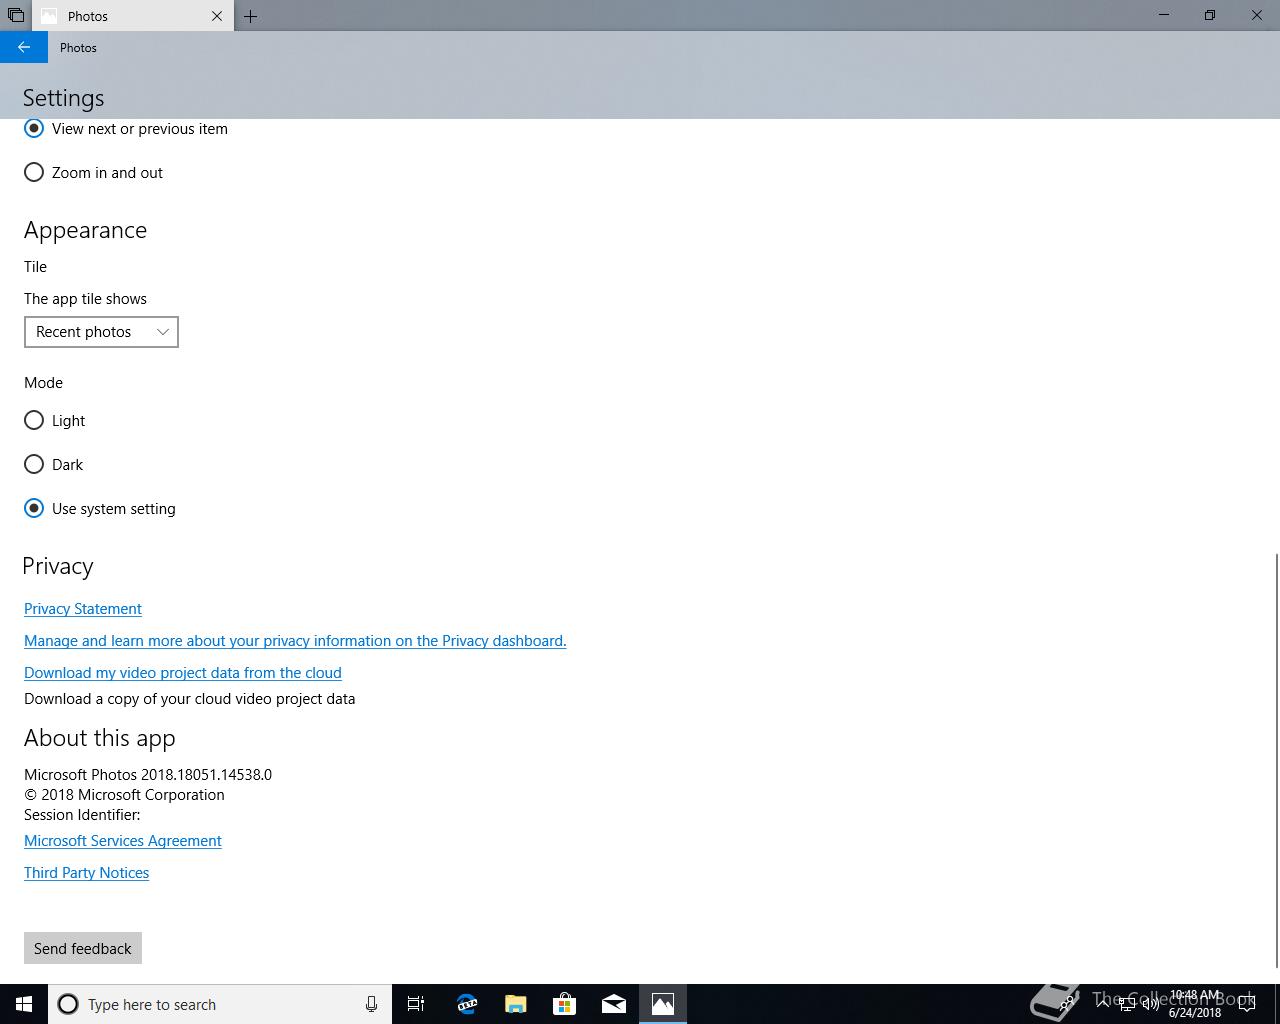
Task: Click the Photos breadcrumb label in header
Action: (78, 47)
